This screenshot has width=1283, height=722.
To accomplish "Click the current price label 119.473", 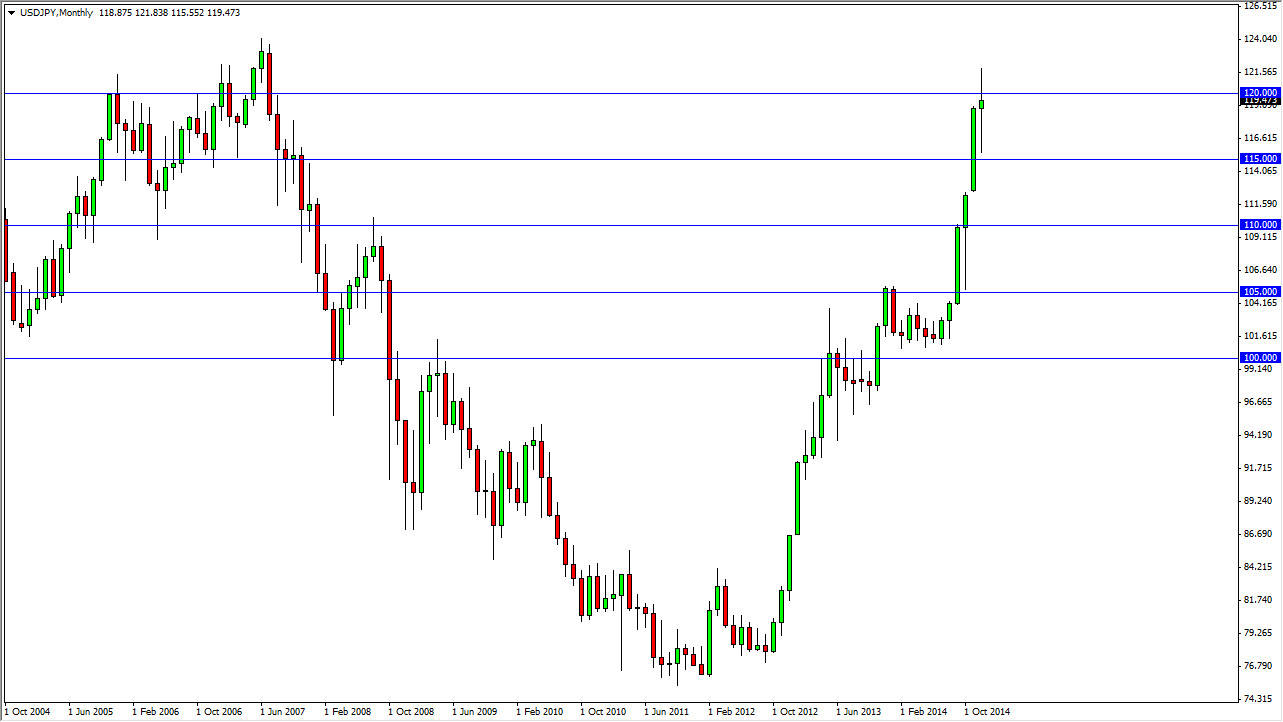I will pos(1258,101).
